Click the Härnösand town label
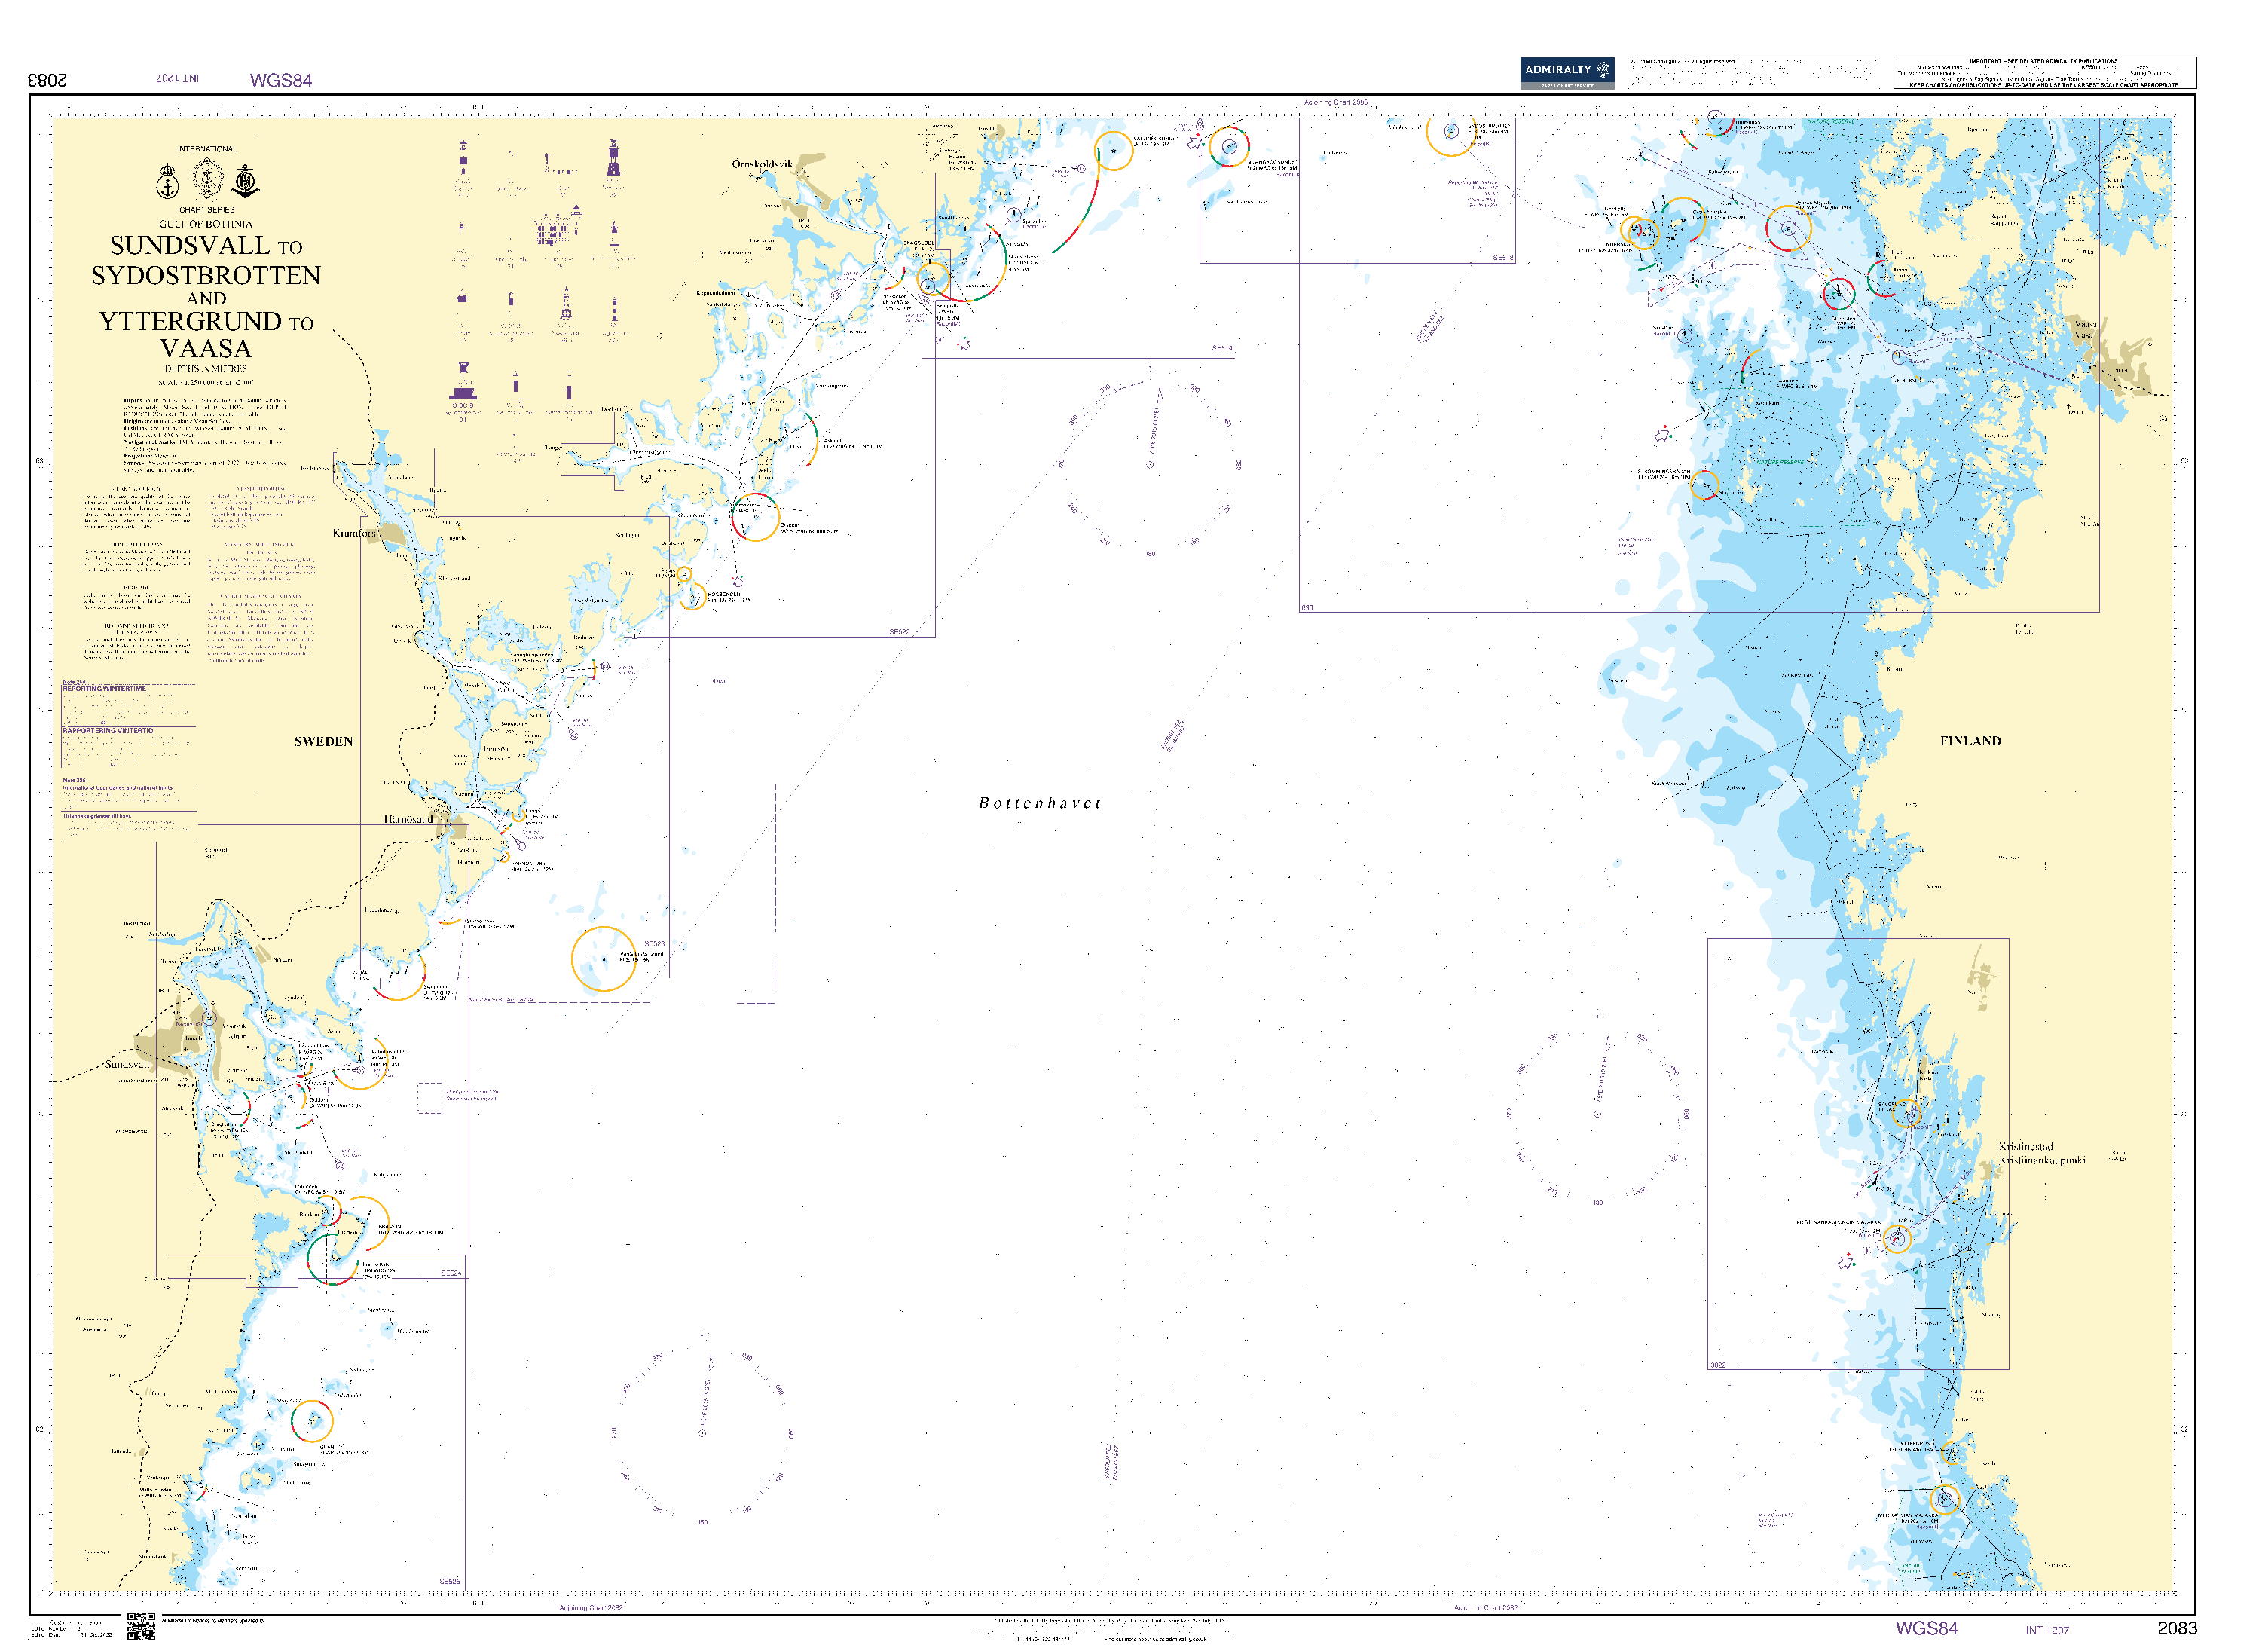2268x1645 pixels. (408, 820)
